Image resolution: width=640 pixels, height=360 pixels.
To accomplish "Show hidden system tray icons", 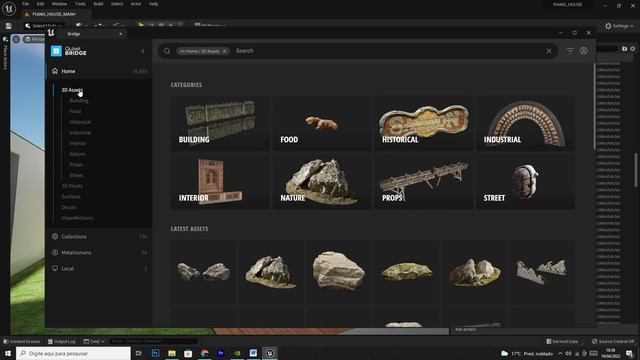I will tap(560, 353).
